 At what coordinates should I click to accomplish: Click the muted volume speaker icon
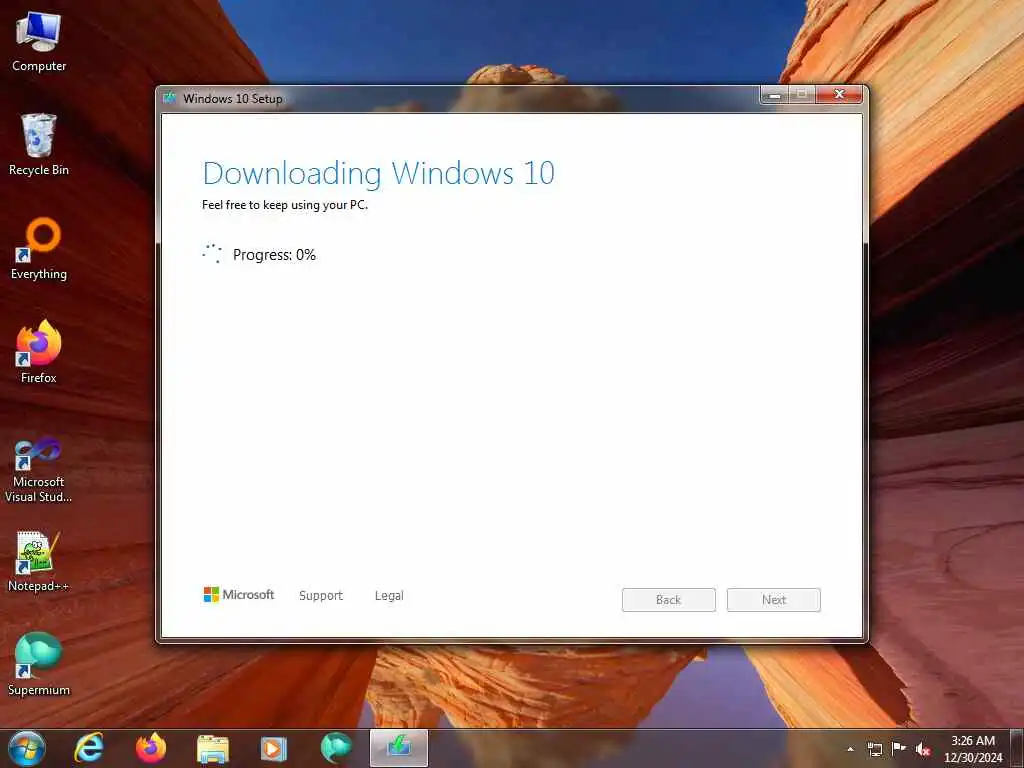[923, 749]
